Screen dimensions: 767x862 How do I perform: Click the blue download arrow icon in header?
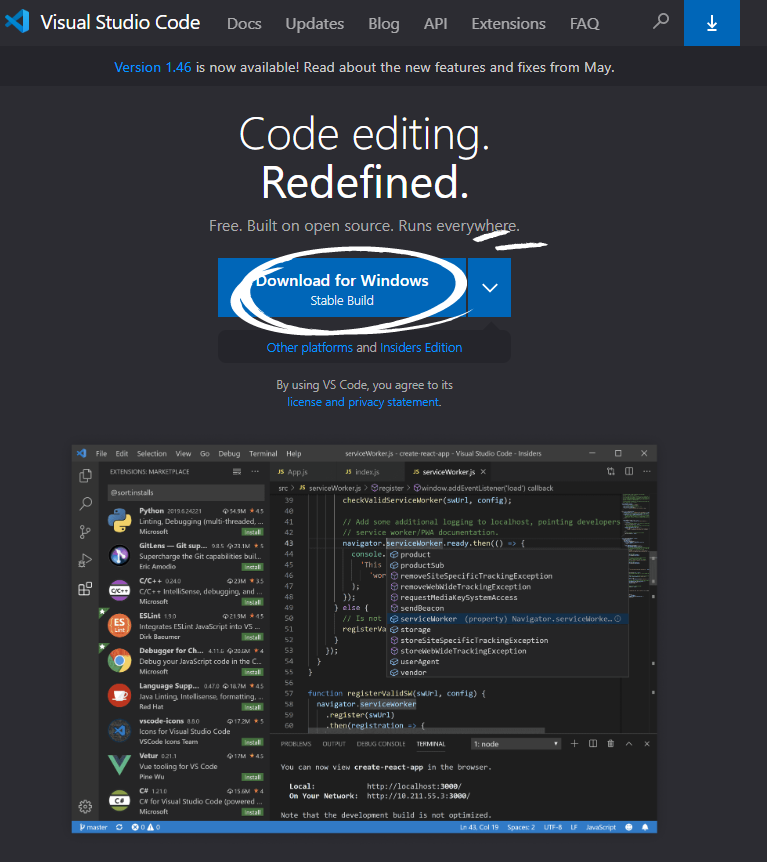point(711,23)
